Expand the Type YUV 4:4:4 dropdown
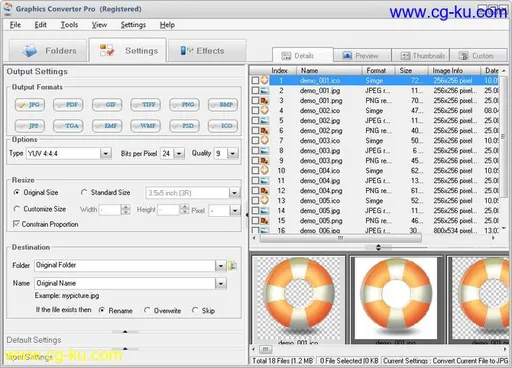Screen dimensions: 512x368 click(105, 153)
